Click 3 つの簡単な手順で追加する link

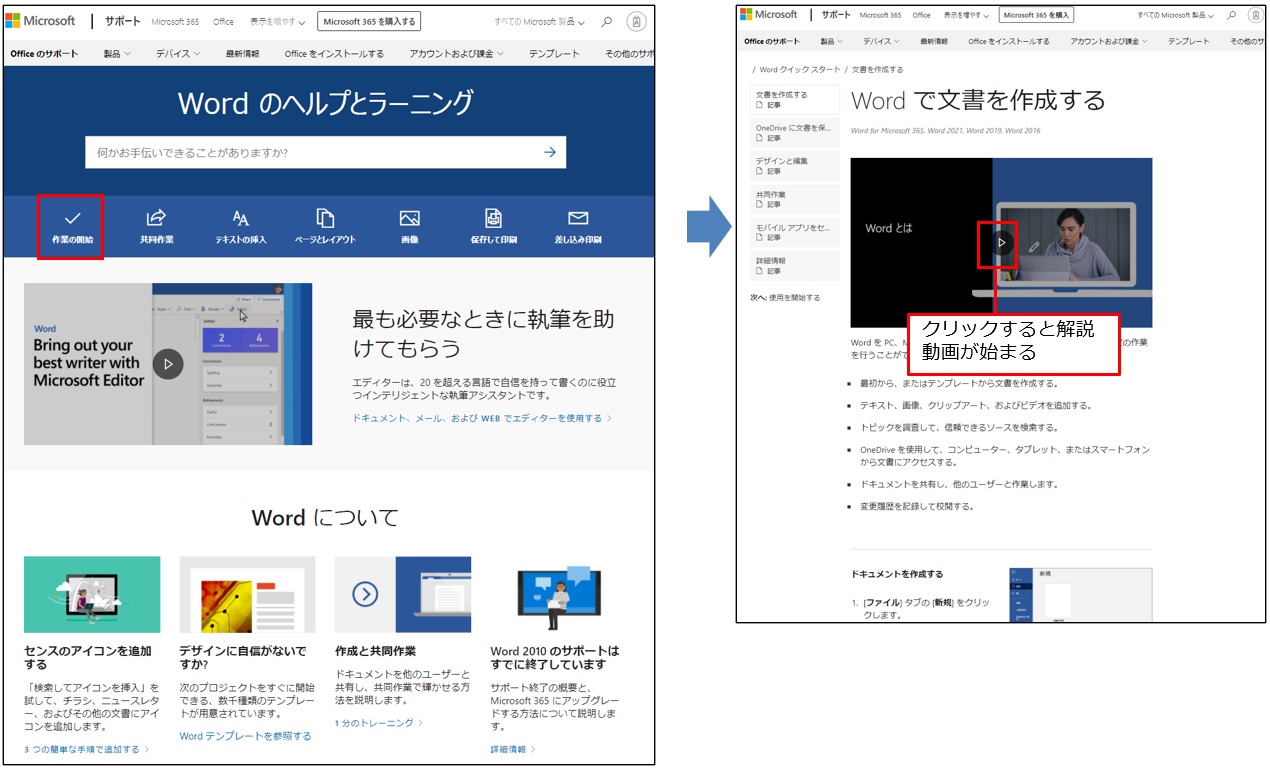(x=86, y=749)
